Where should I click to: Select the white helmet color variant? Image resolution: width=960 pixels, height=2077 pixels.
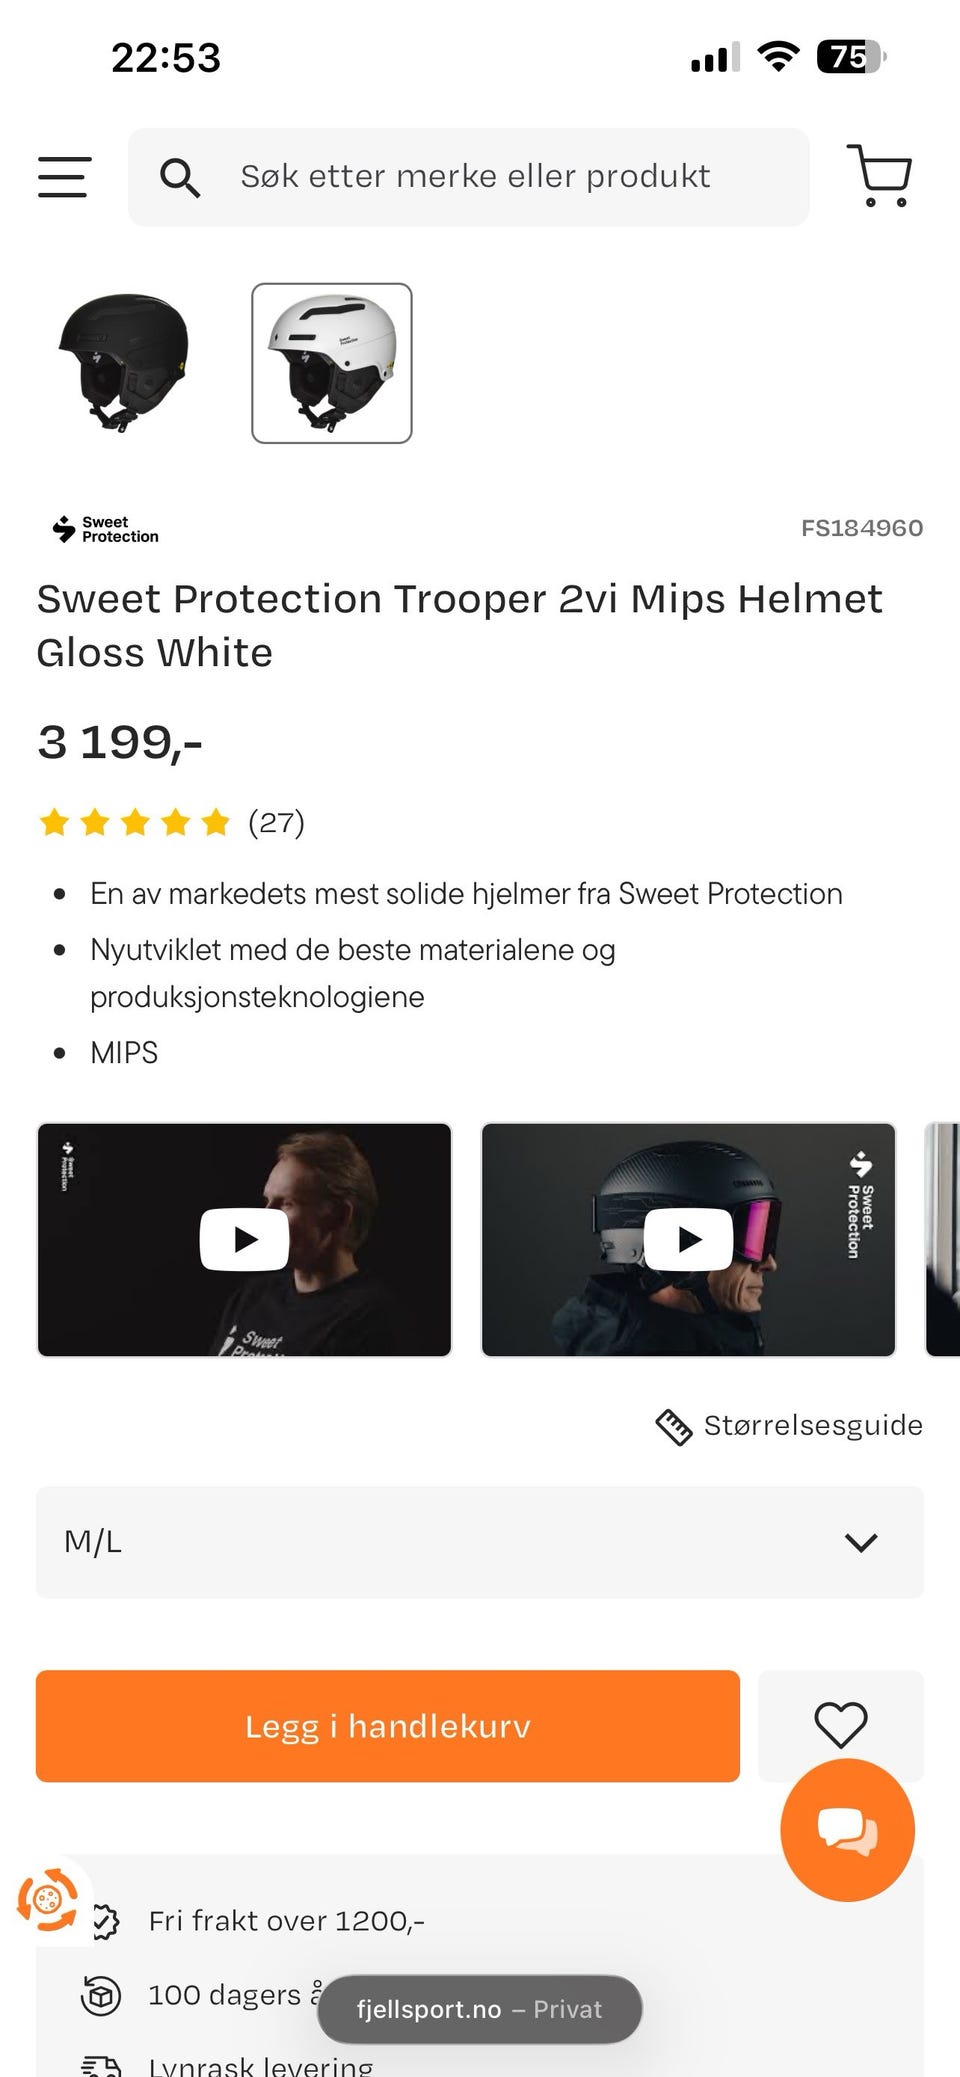pyautogui.click(x=332, y=363)
